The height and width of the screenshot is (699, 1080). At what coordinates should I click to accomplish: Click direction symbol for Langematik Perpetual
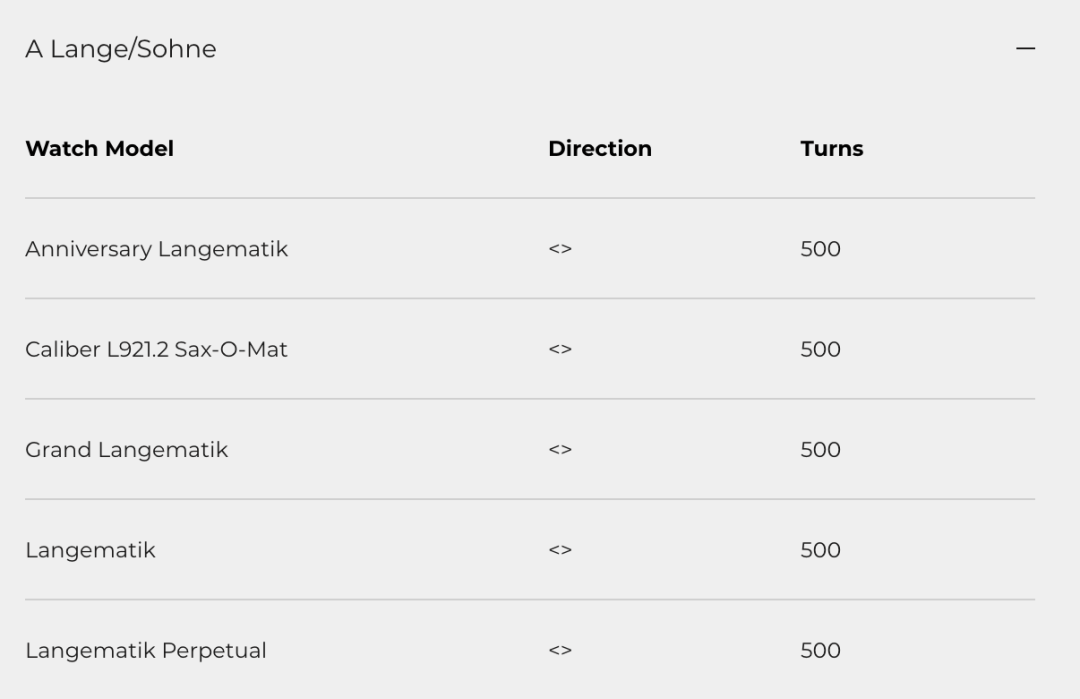(x=560, y=651)
